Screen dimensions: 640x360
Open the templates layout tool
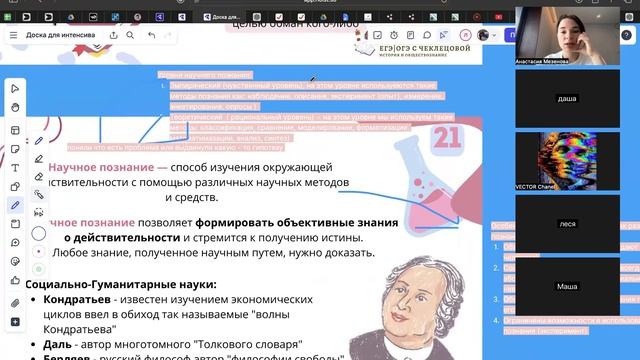click(x=15, y=130)
